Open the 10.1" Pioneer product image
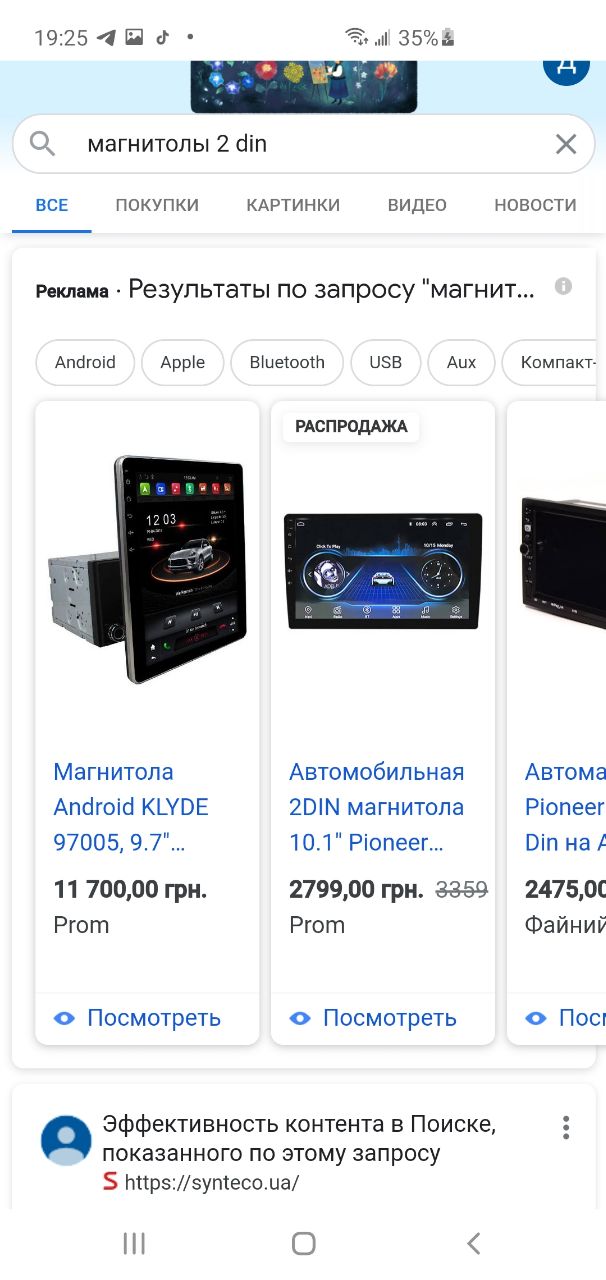 click(383, 571)
